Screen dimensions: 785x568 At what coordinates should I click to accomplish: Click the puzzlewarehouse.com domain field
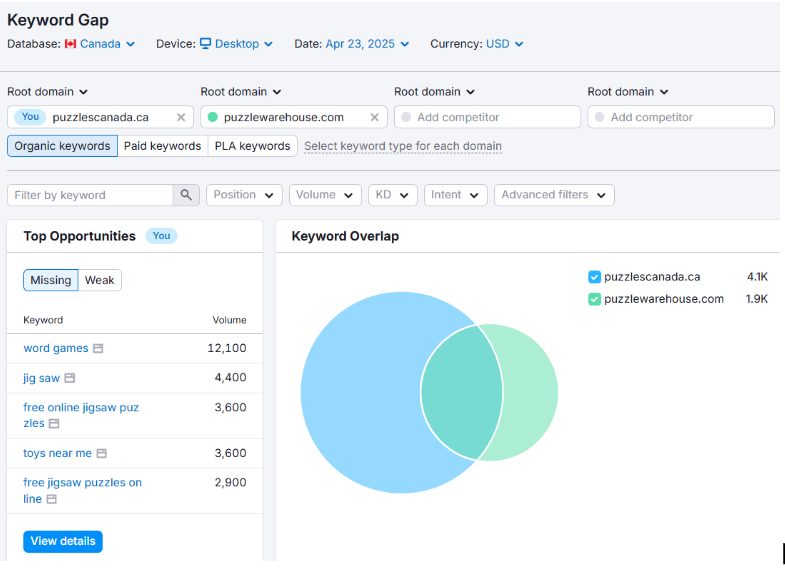pyautogui.click(x=294, y=117)
